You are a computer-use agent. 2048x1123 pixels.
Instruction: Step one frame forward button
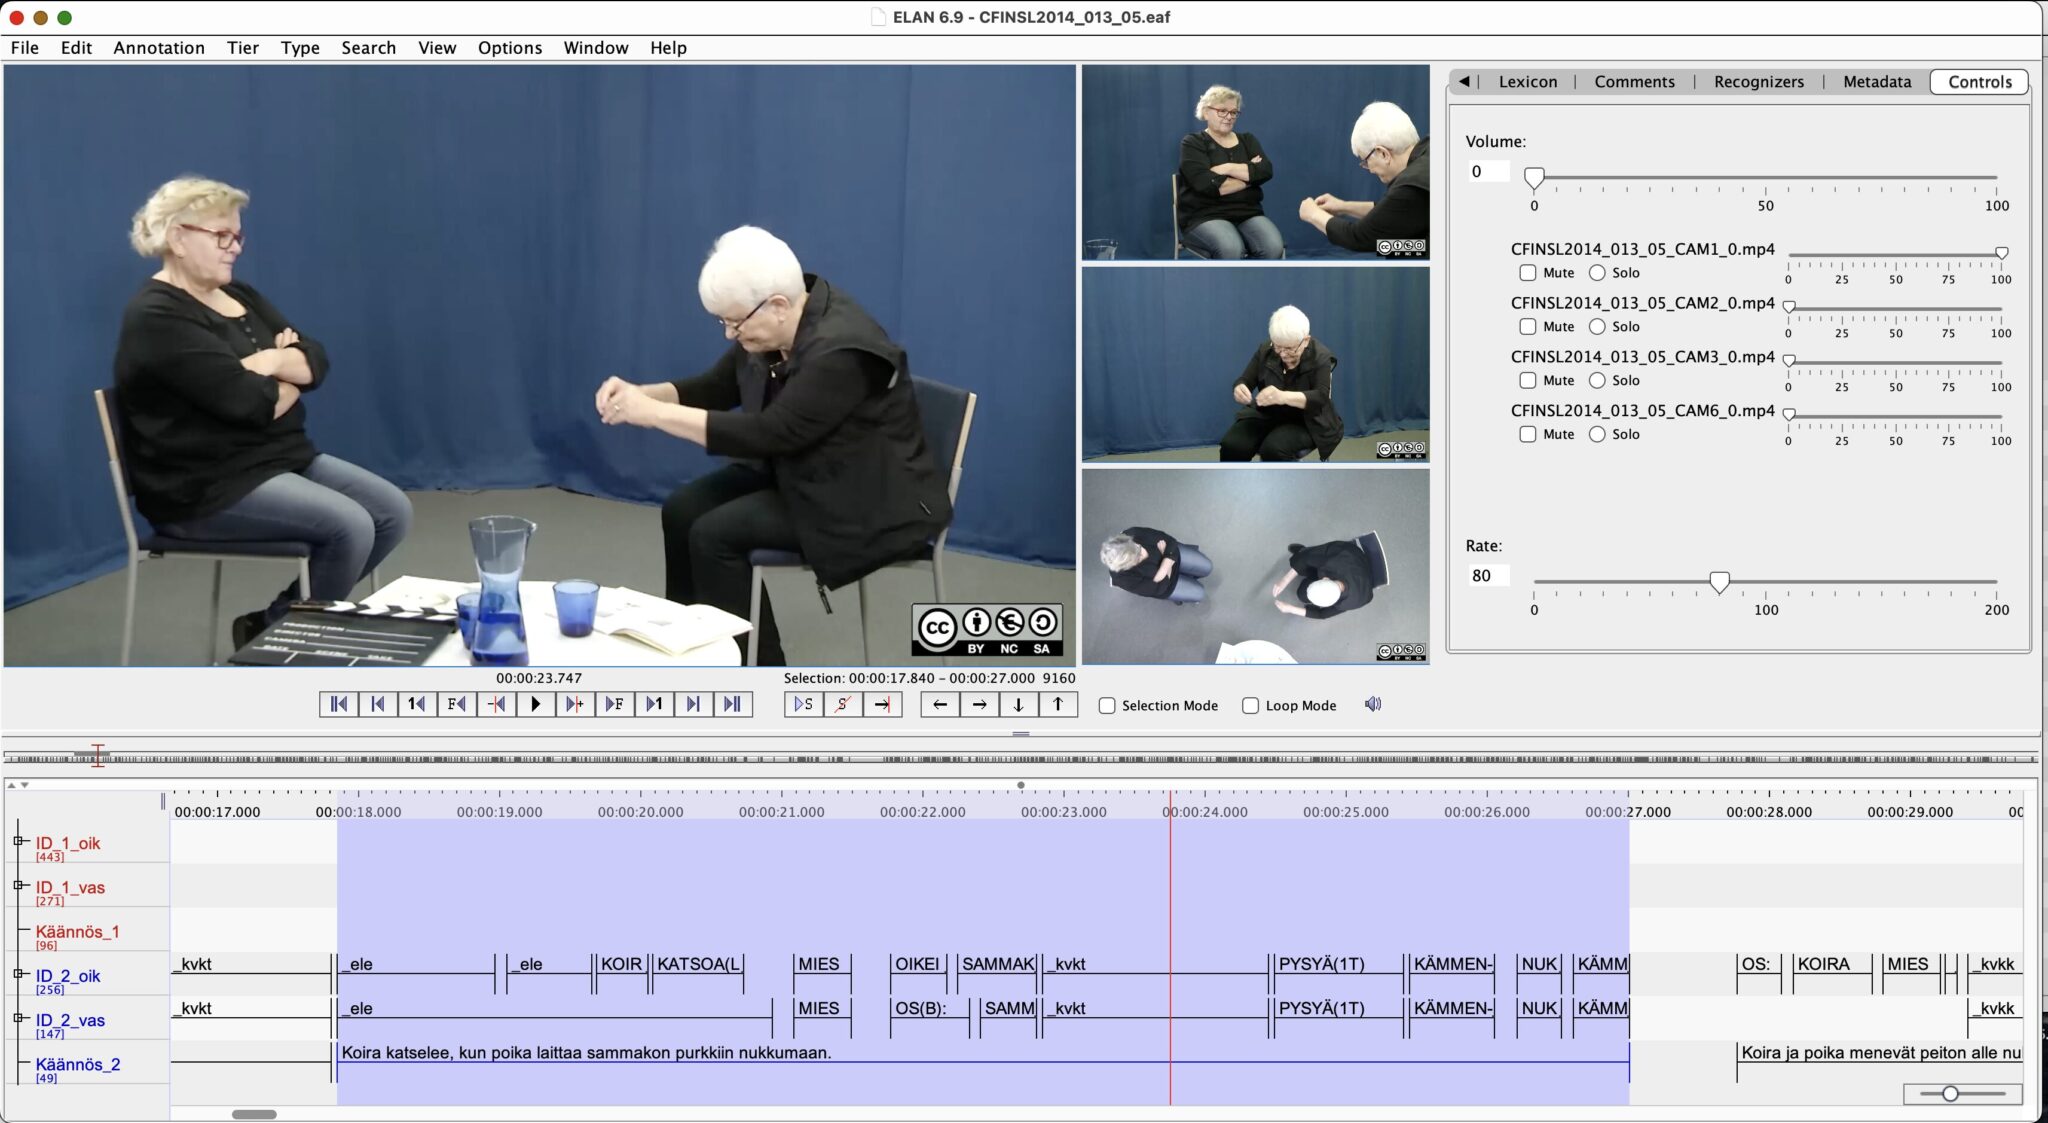614,705
